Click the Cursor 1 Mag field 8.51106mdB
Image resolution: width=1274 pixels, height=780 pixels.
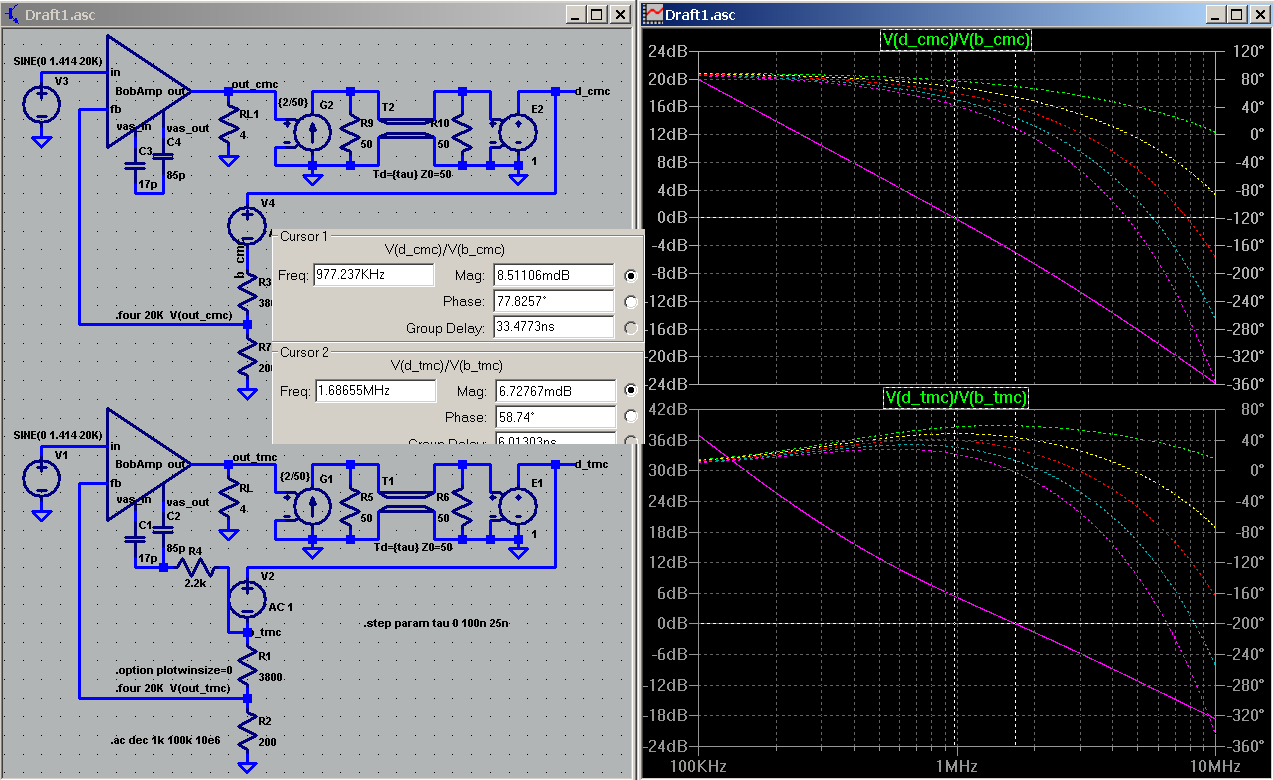(553, 275)
